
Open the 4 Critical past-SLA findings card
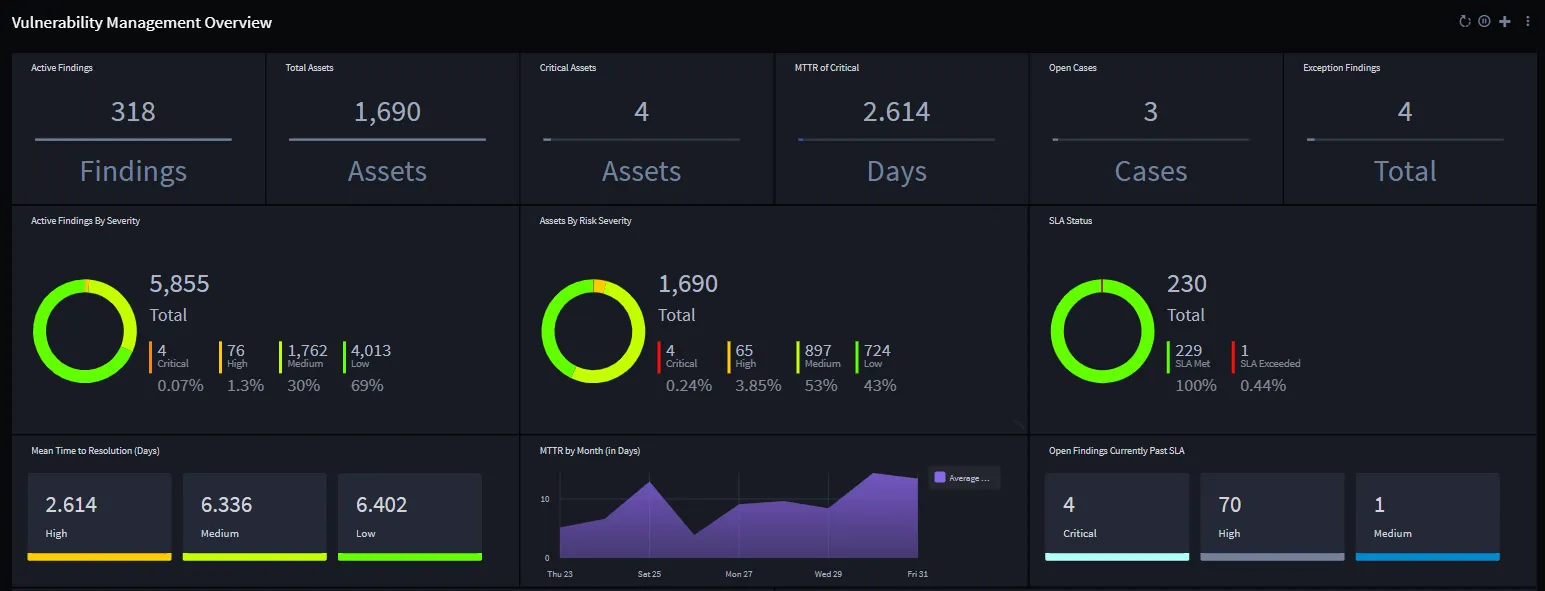click(1117, 517)
